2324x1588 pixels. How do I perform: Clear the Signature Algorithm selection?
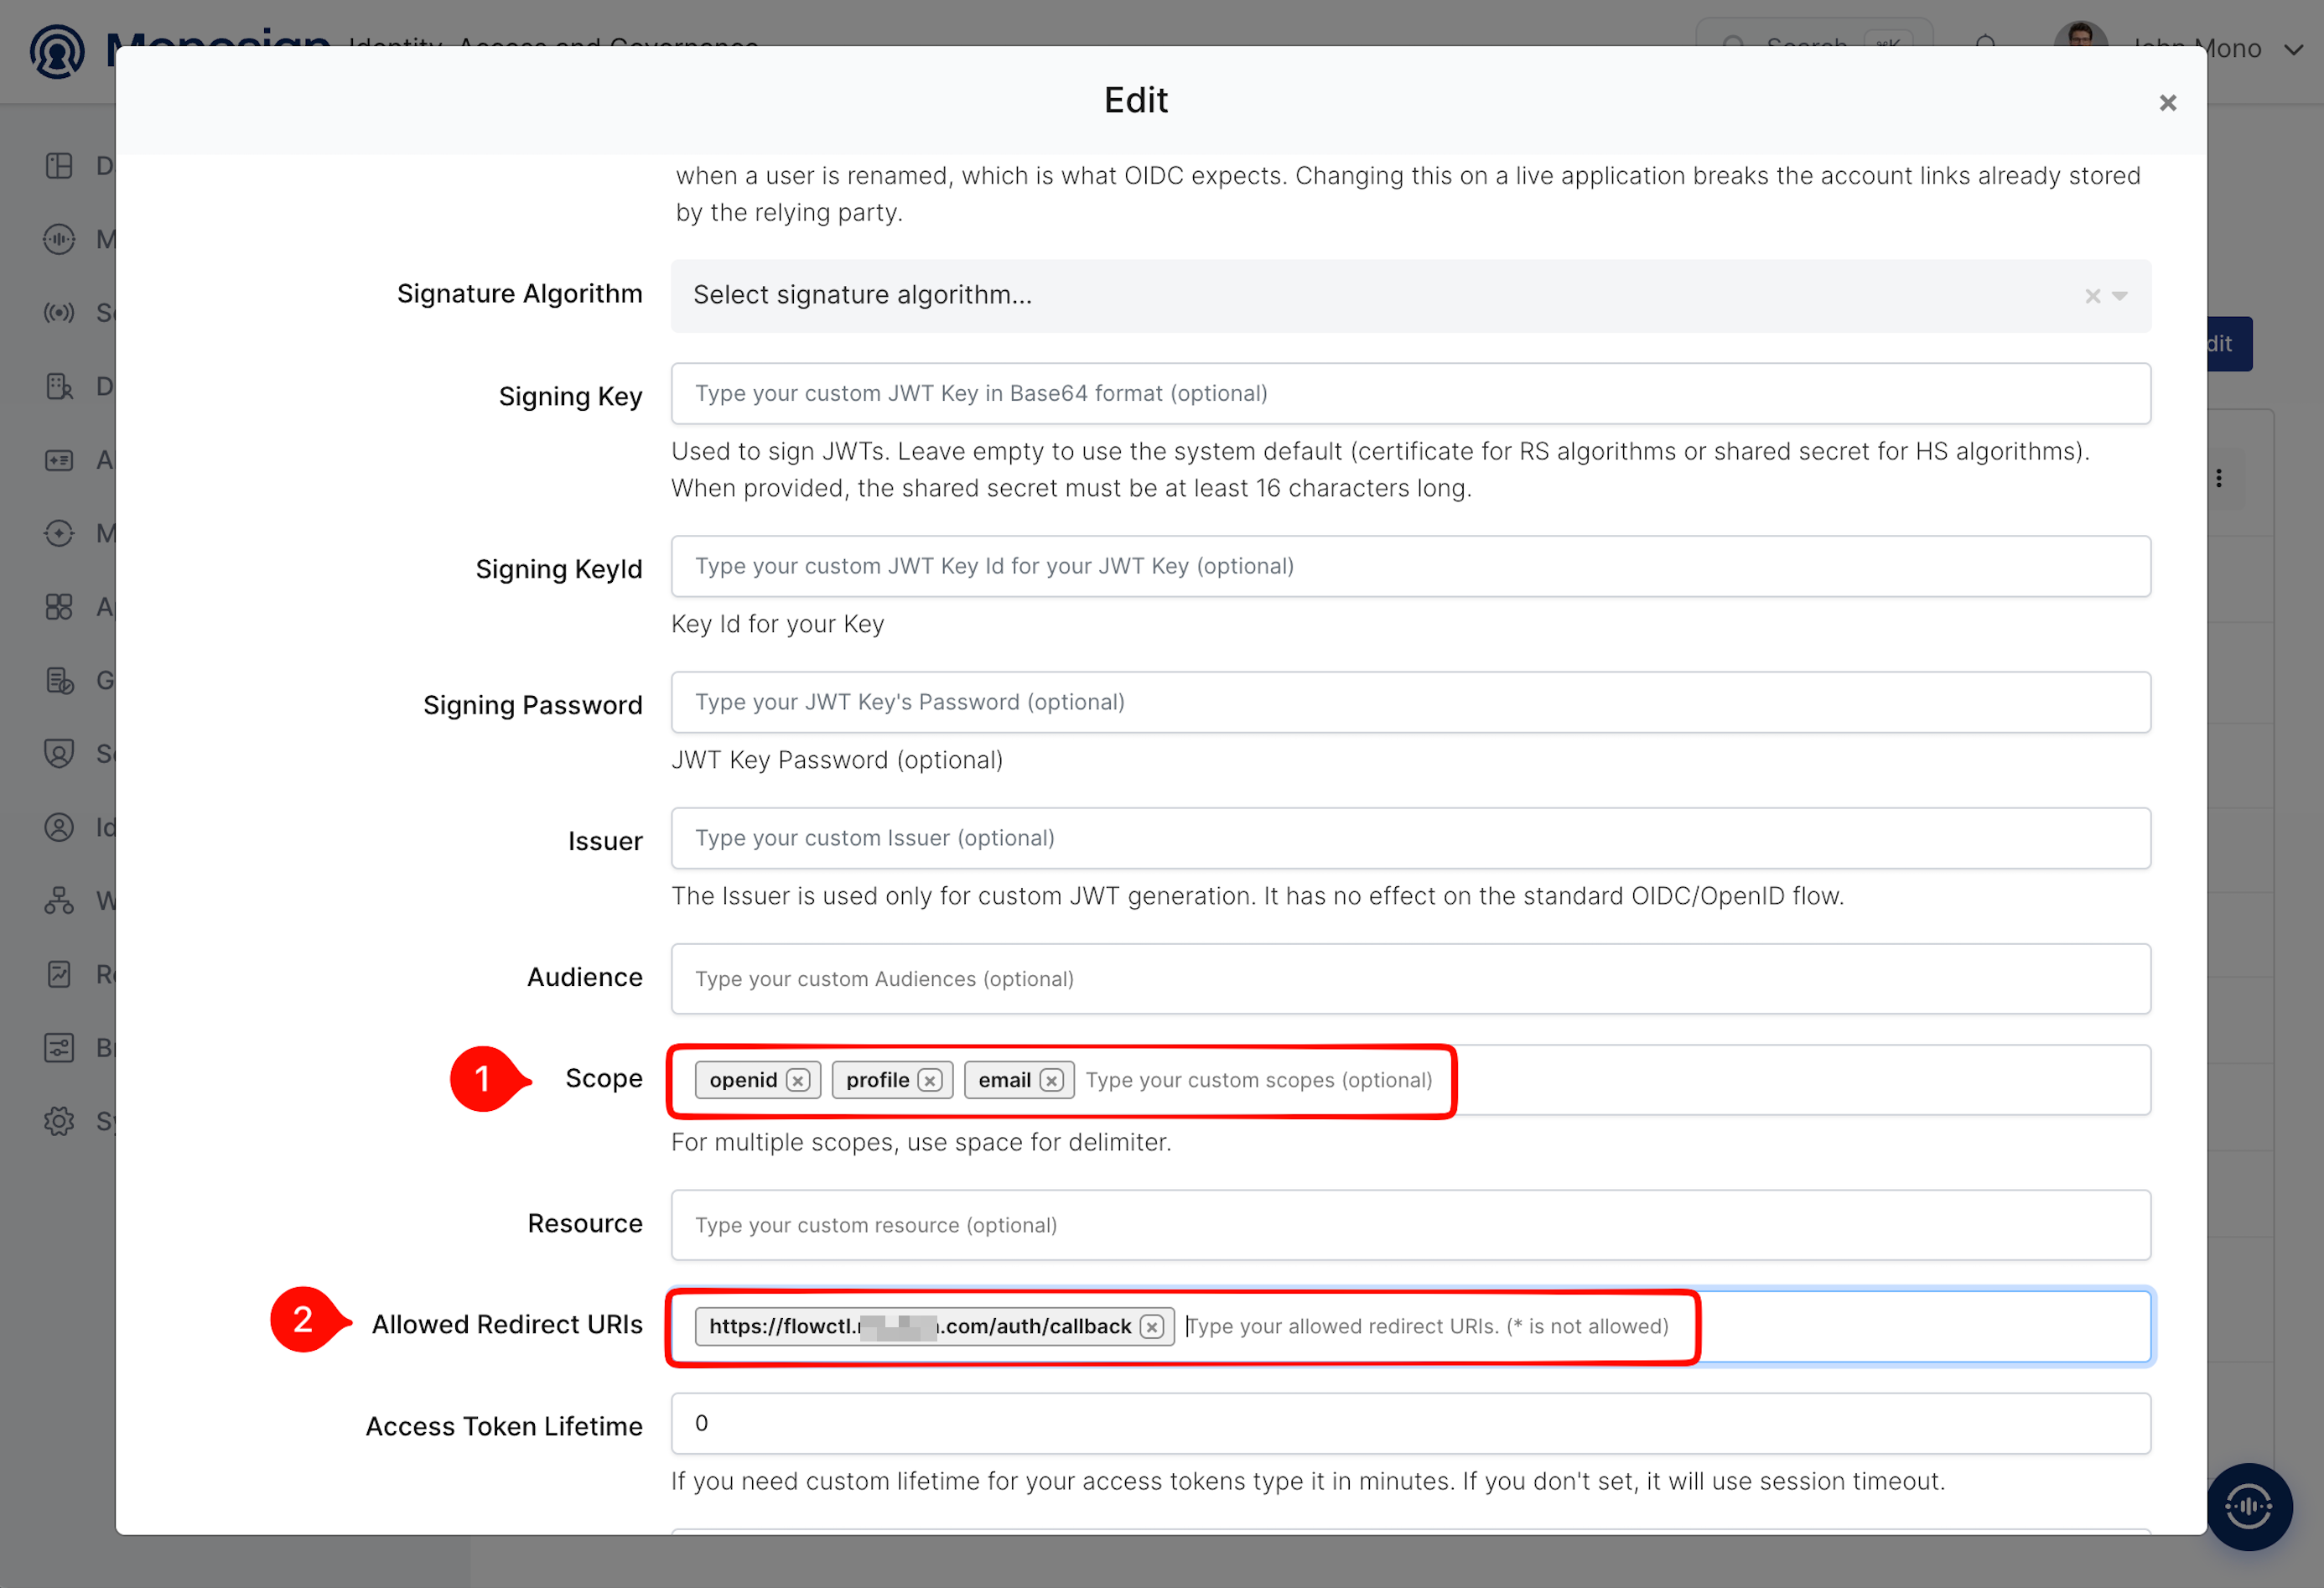point(2092,296)
